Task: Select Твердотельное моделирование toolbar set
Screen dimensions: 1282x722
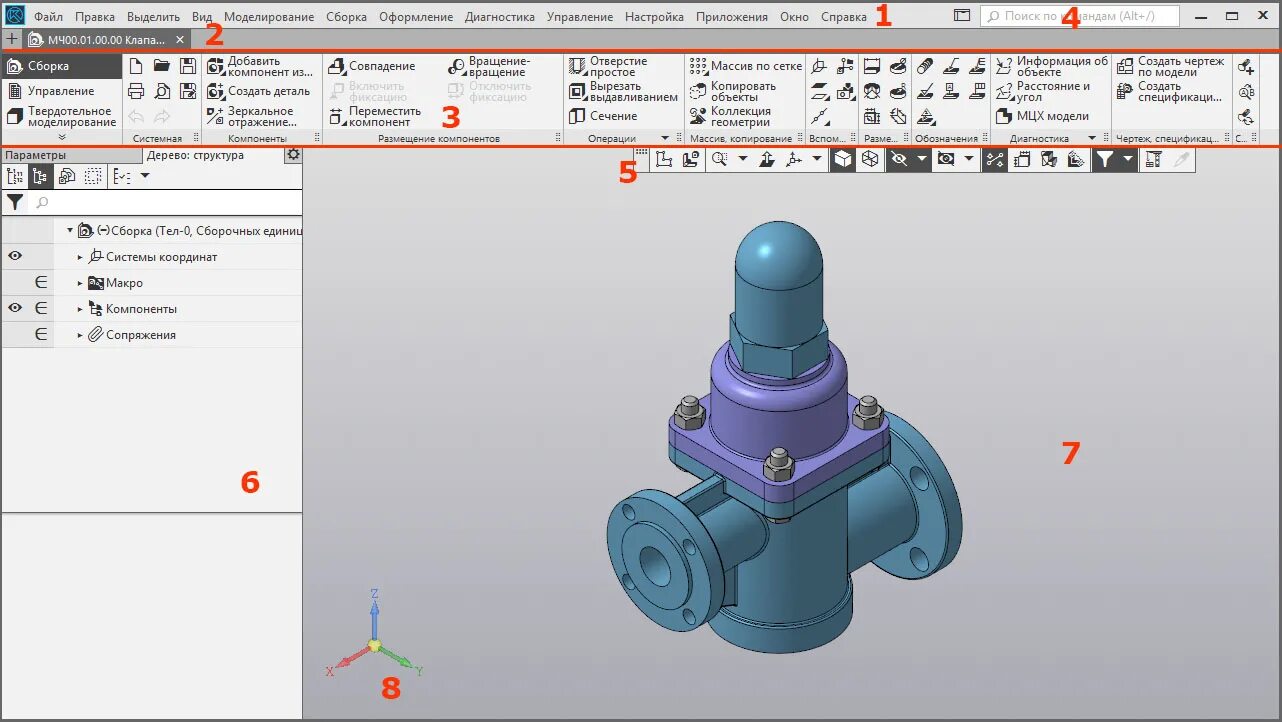Action: click(61, 116)
